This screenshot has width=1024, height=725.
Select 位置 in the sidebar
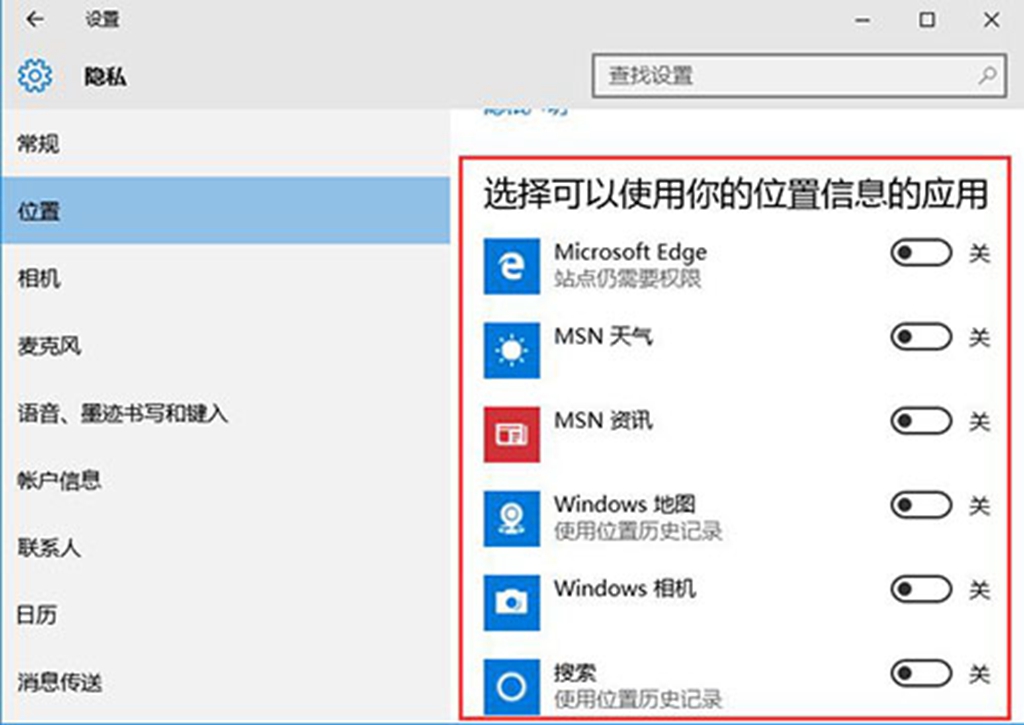click(x=226, y=210)
